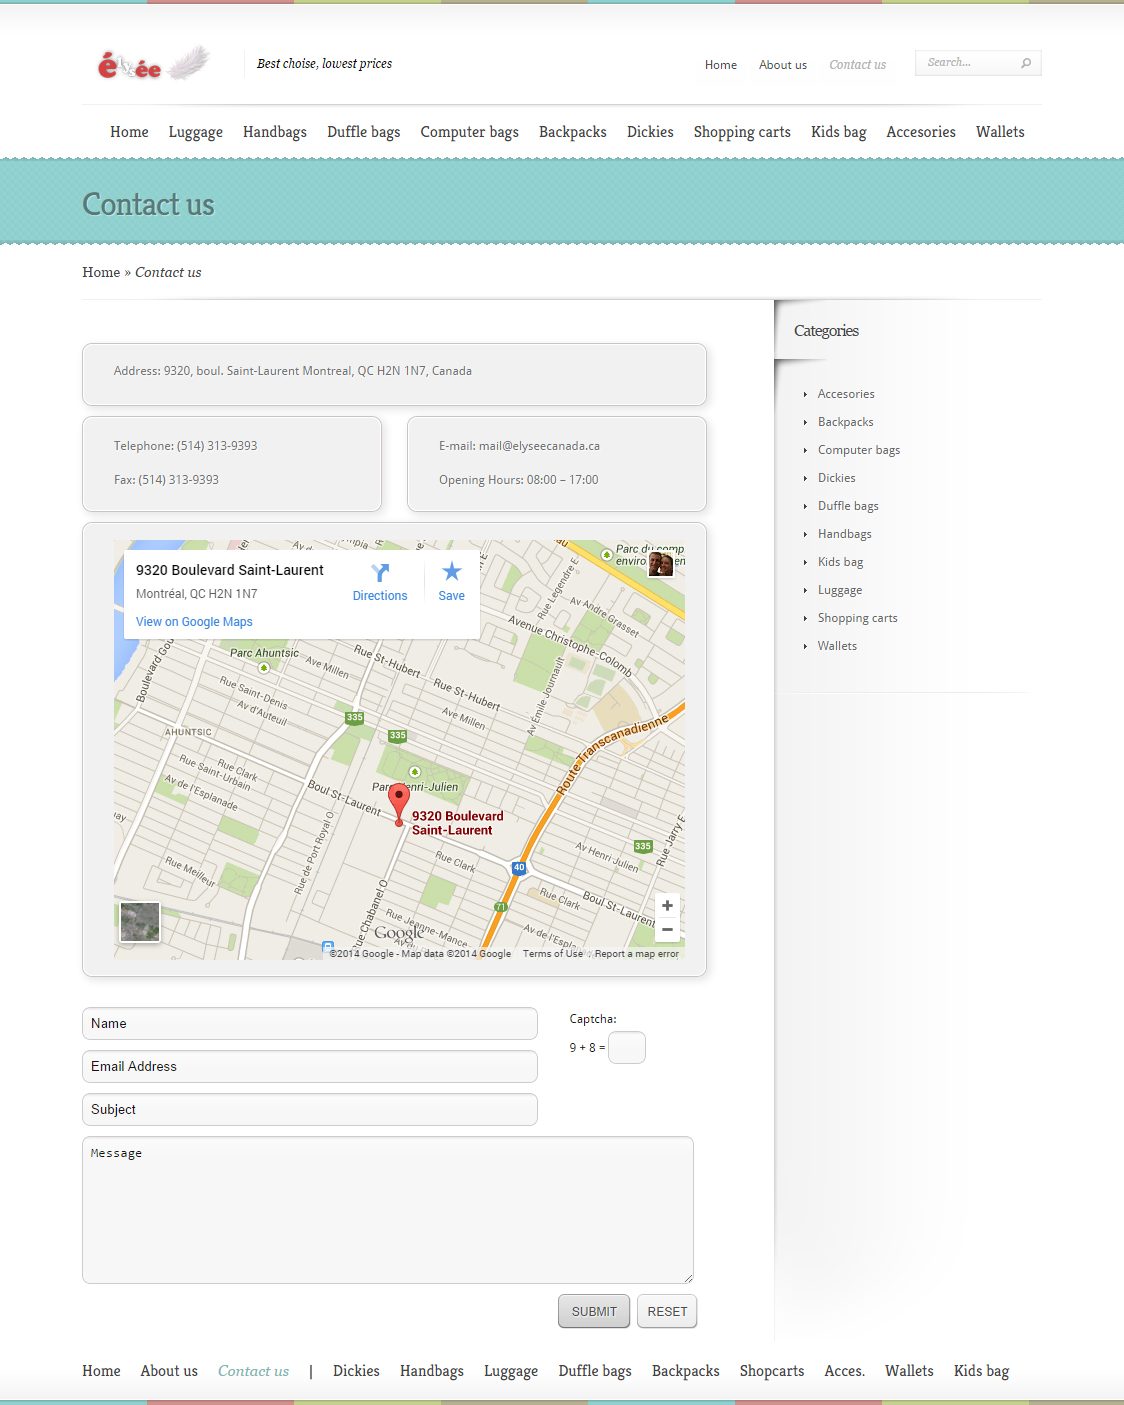Switch map to satellite view thumbnail
The height and width of the screenshot is (1405, 1124).
tap(140, 922)
